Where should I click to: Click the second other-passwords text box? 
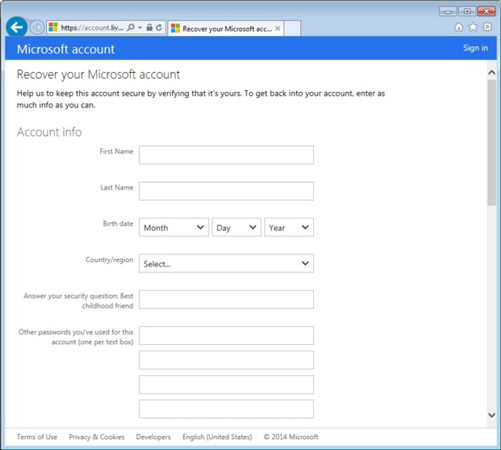226,360
